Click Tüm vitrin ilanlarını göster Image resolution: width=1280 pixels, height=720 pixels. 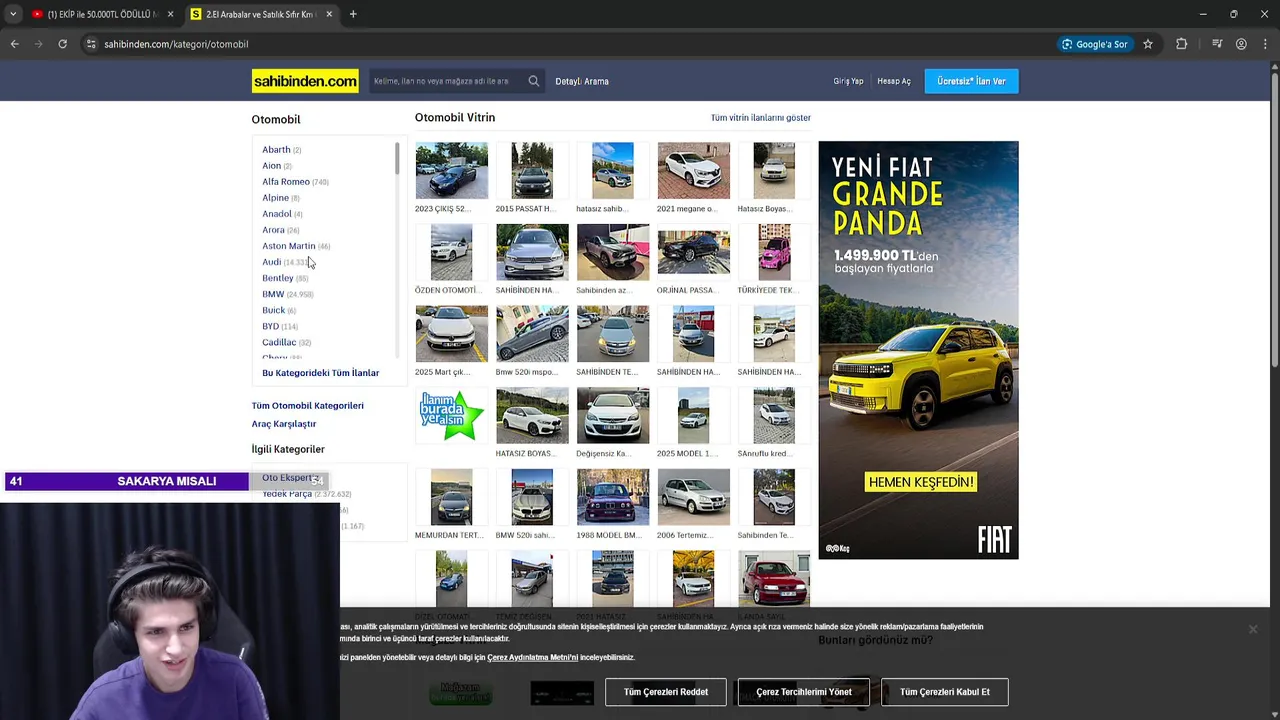point(760,118)
